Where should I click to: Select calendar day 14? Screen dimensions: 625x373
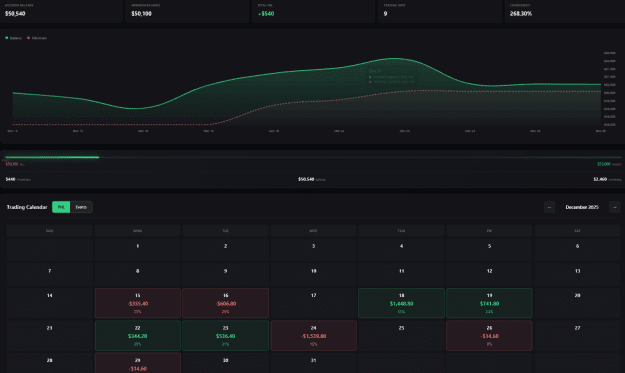[49, 303]
